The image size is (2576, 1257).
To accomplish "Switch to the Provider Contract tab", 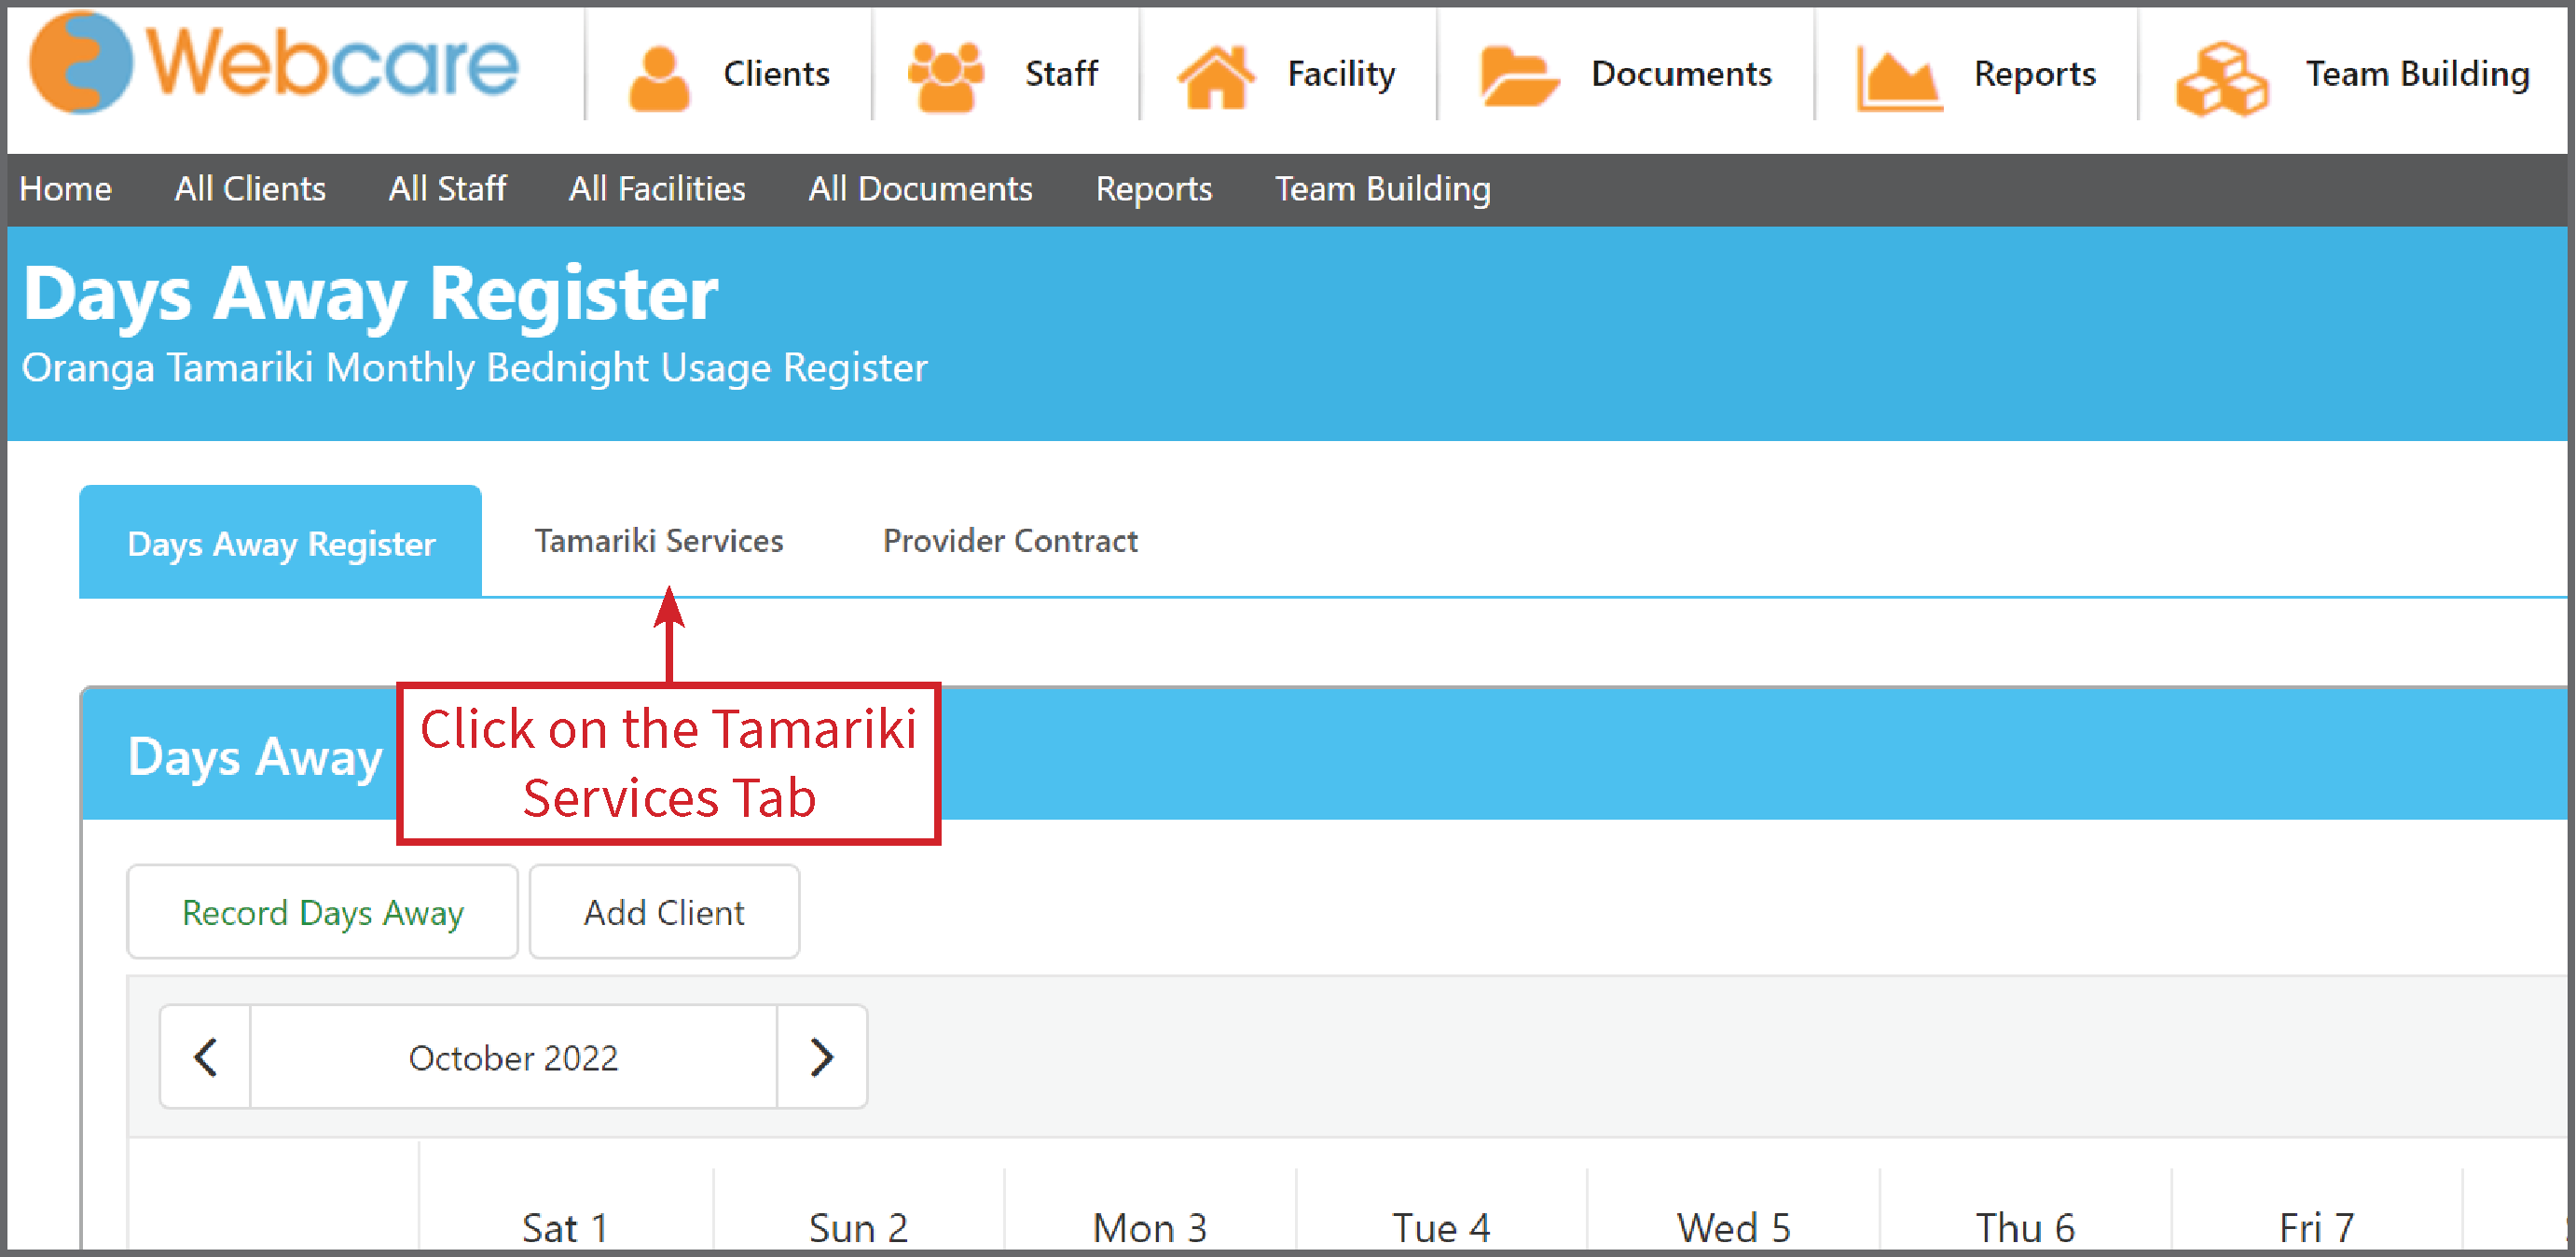I will (1010, 541).
